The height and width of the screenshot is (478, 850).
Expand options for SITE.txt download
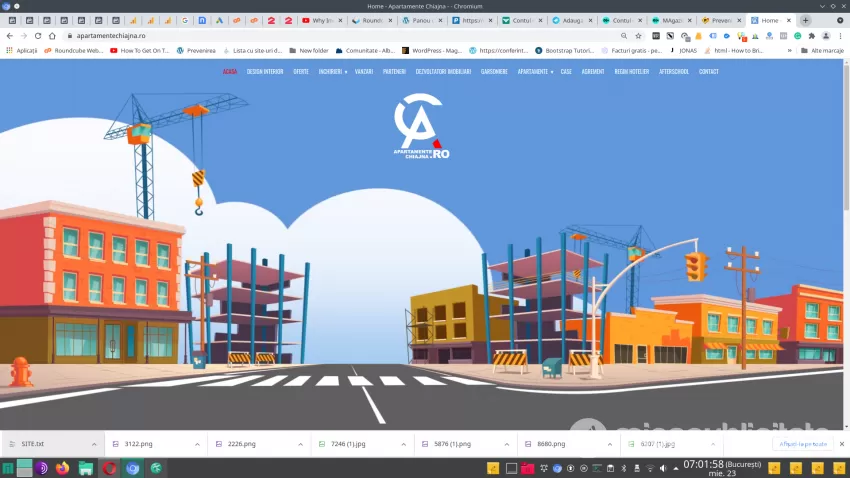coord(94,444)
